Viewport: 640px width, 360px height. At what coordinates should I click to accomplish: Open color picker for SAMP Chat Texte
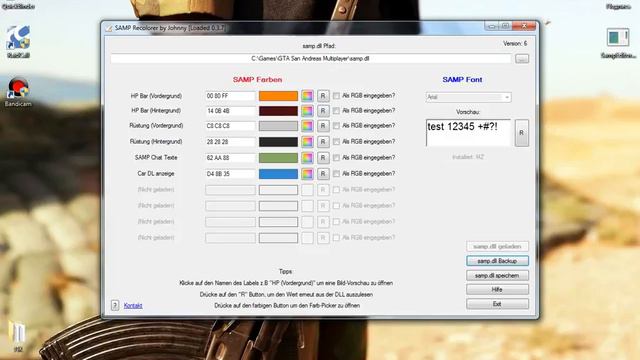click(307, 158)
